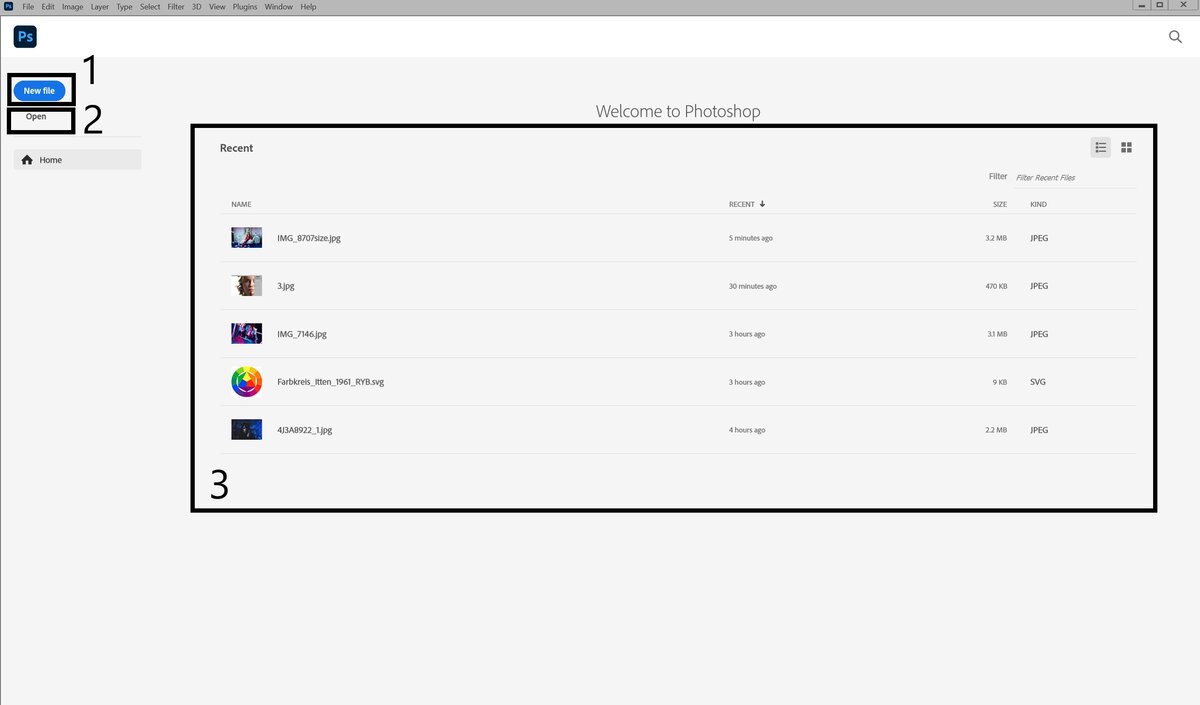Image resolution: width=1200 pixels, height=705 pixels.
Task: Switch recent files to grid view
Action: (x=1126, y=147)
